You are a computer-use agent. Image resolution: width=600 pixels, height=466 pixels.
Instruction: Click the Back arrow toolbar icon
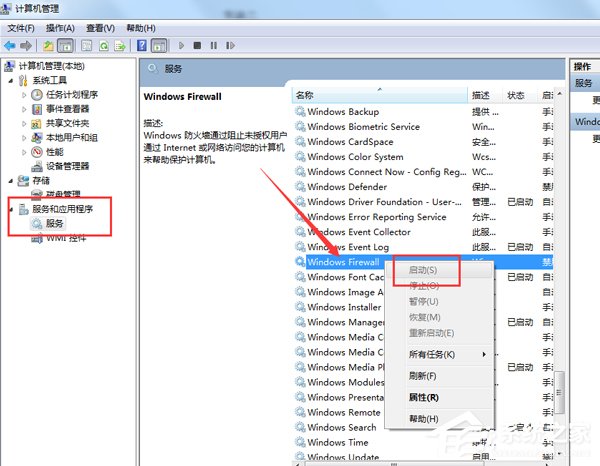click(10, 46)
